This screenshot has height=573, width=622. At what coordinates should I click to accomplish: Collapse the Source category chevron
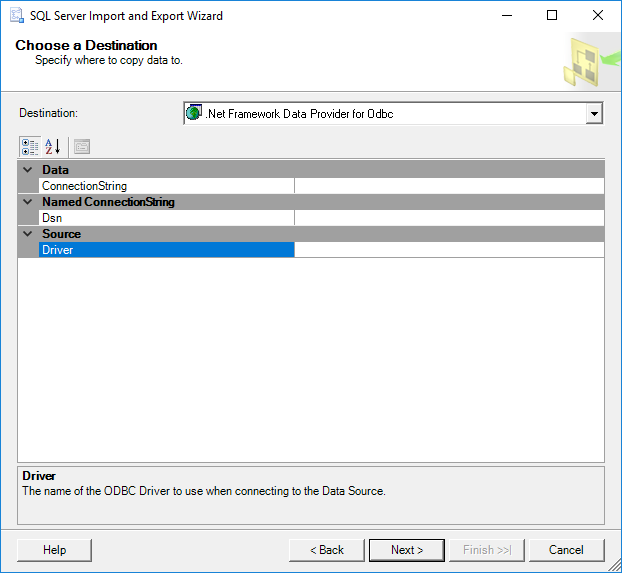28,234
